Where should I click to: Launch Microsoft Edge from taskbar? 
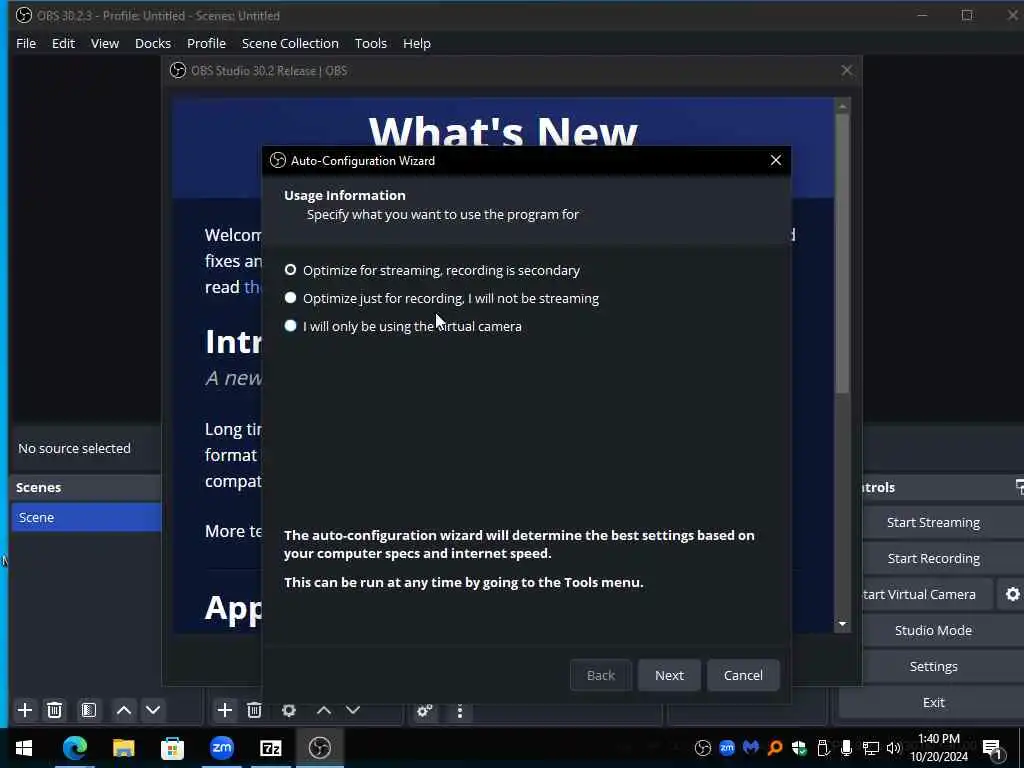[x=74, y=748]
